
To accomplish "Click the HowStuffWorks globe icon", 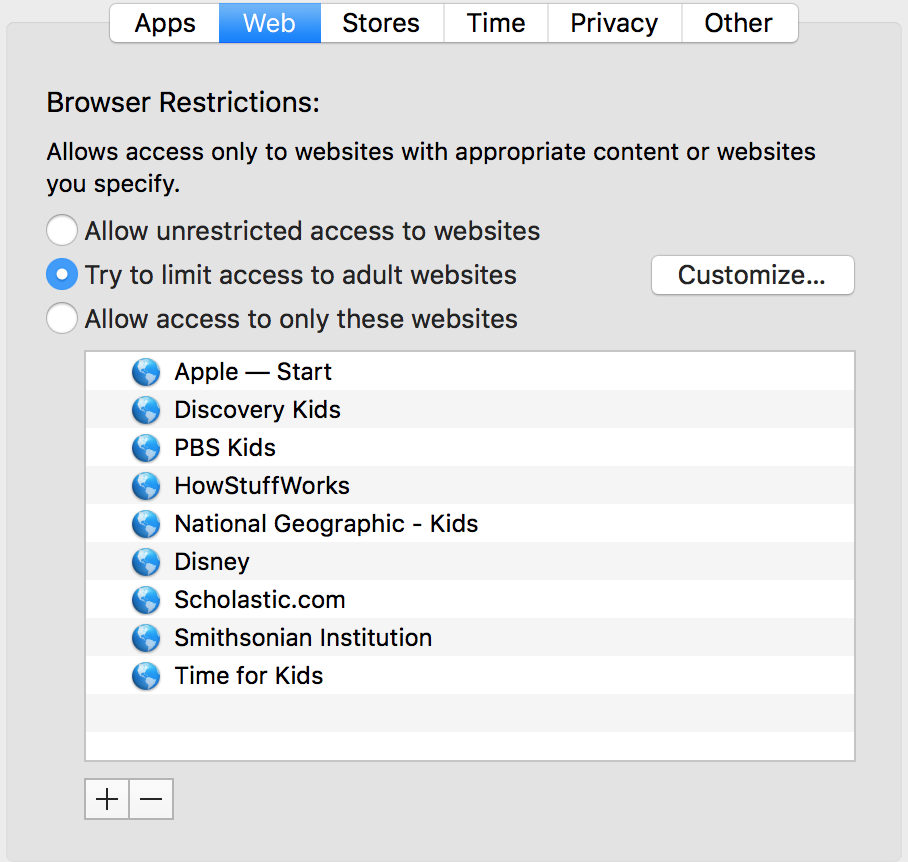I will coord(146,485).
